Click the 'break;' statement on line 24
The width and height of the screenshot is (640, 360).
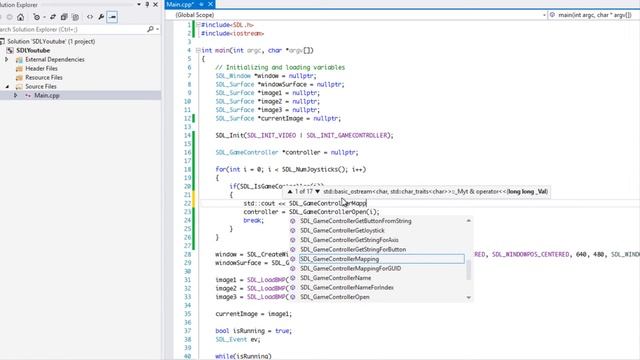(x=253, y=220)
